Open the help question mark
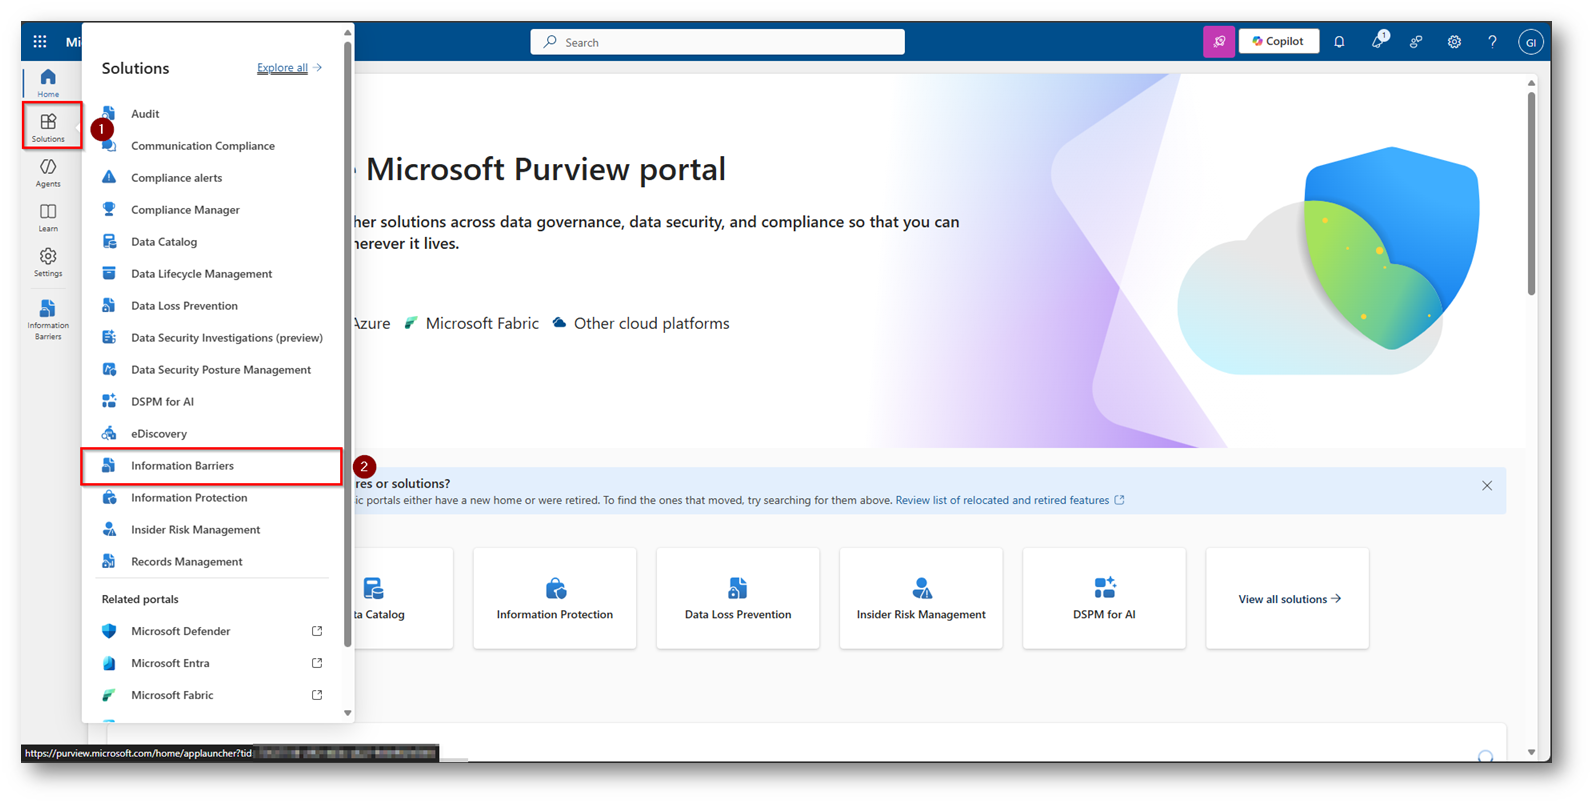Viewport: 1594px width, 805px height. click(1492, 42)
